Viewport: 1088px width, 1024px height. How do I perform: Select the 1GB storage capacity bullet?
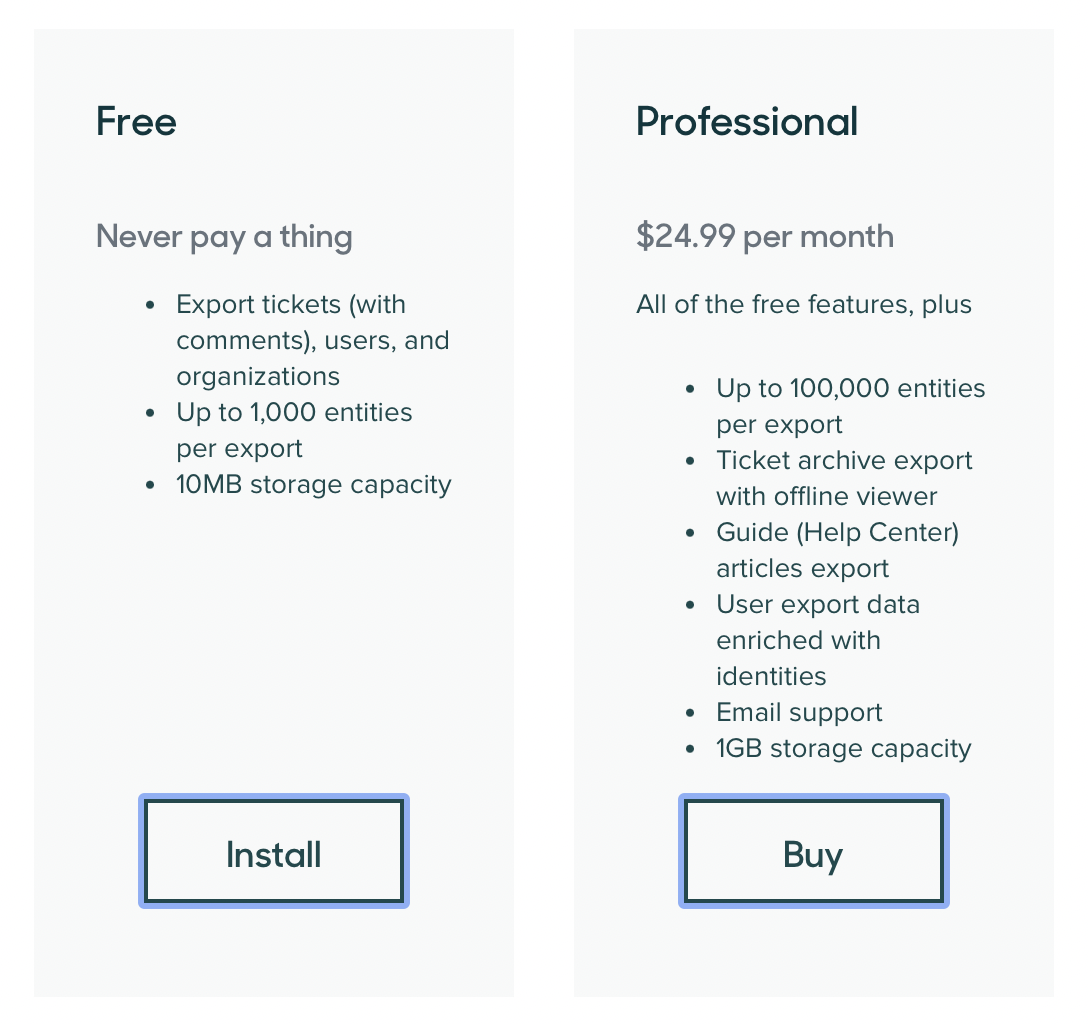[844, 748]
